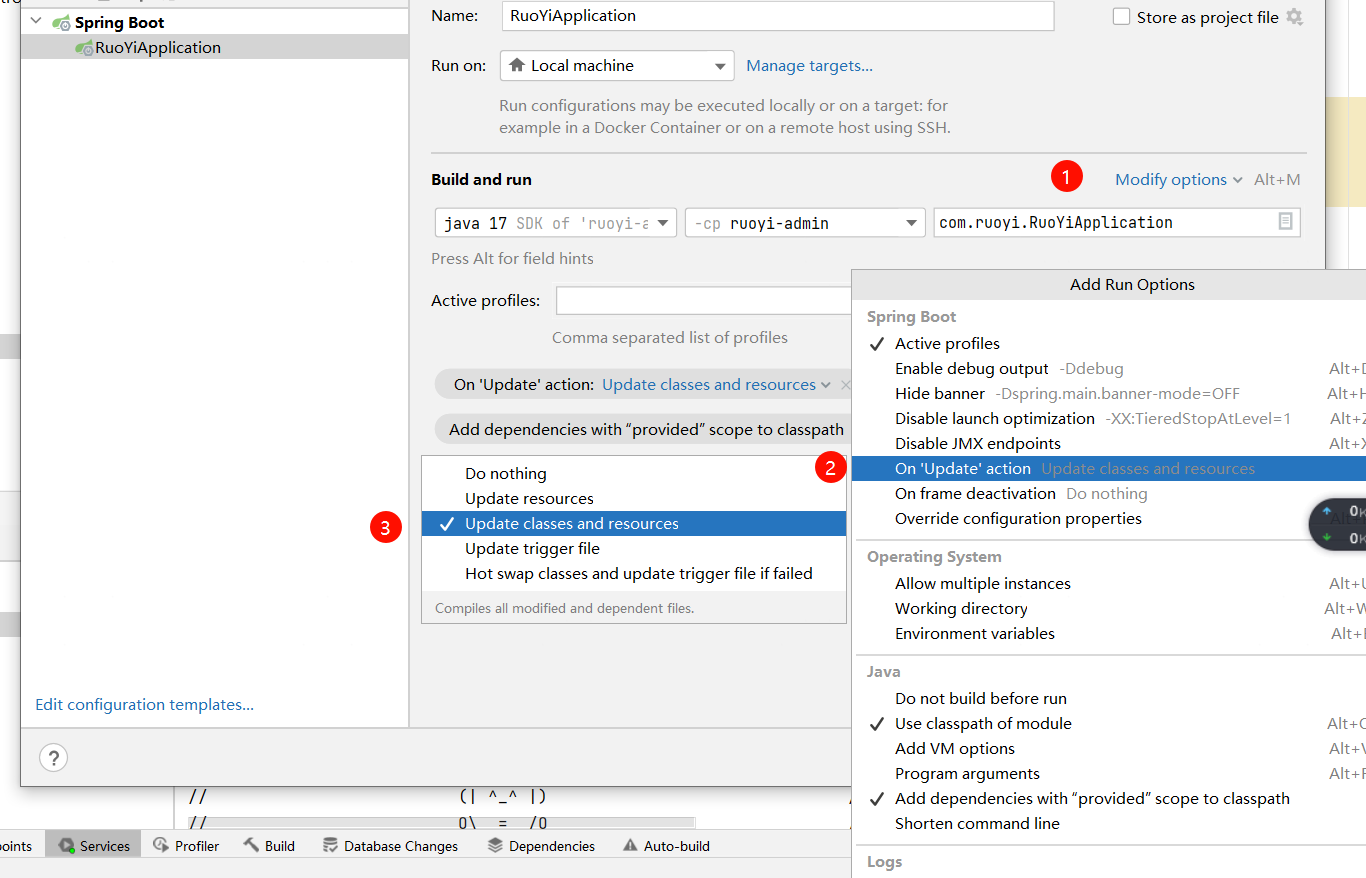Viewport: 1366px width, 878px height.
Task: Open Modify options dropdown
Action: click(1179, 180)
